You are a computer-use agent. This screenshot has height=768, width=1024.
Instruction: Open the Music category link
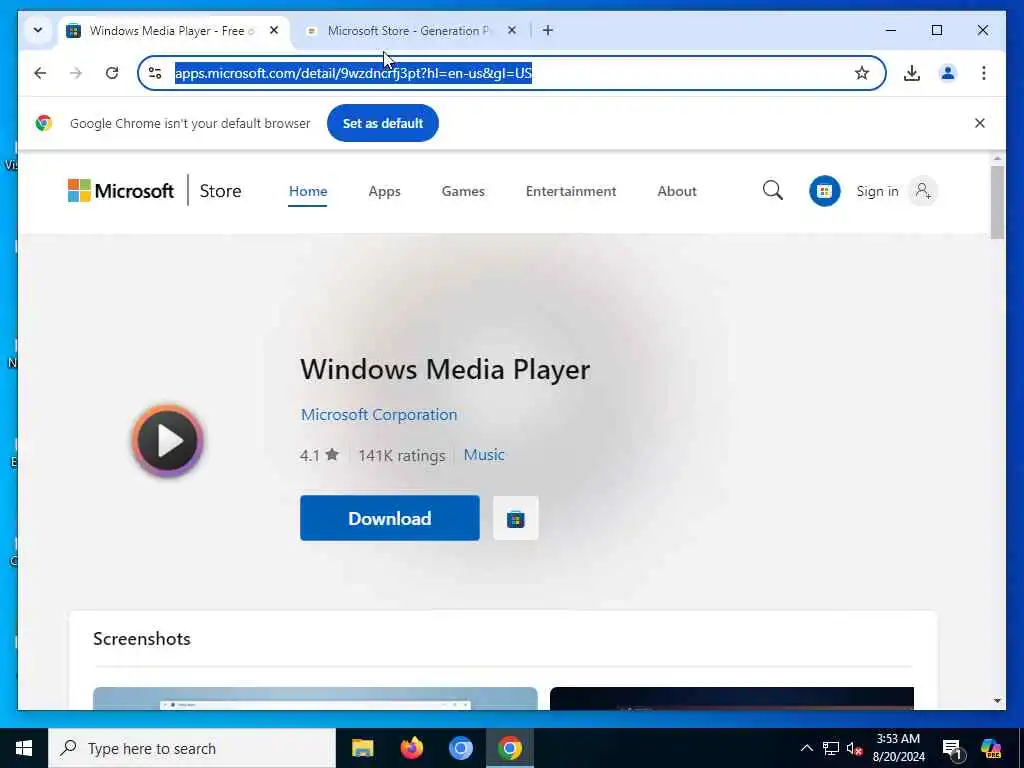click(484, 455)
